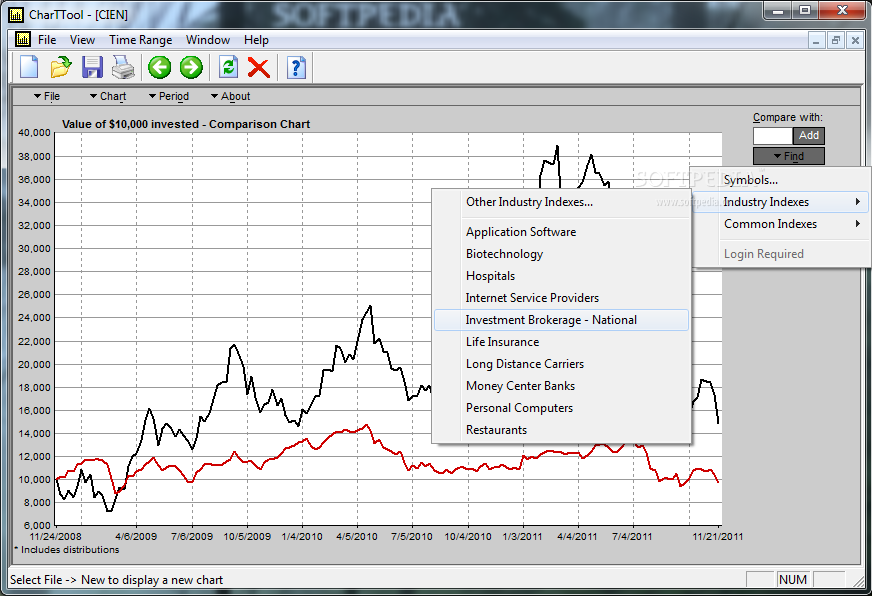Open the Window menu
Viewport: 872px width, 596px height.
pos(208,40)
